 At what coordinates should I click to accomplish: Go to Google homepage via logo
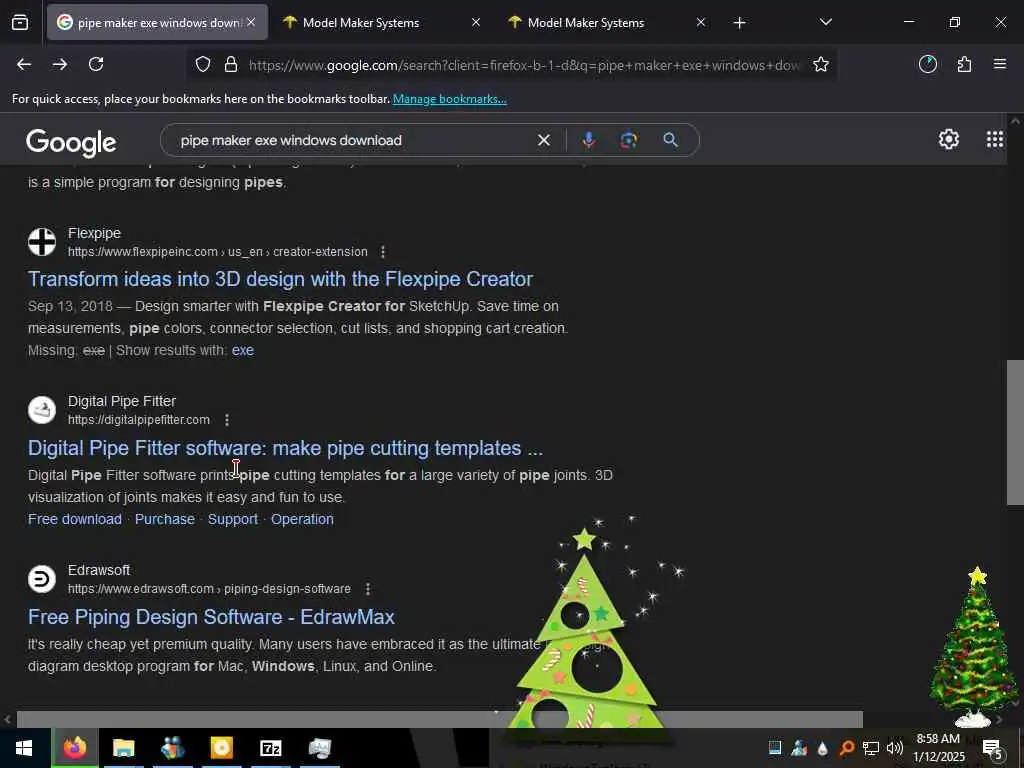tap(71, 142)
